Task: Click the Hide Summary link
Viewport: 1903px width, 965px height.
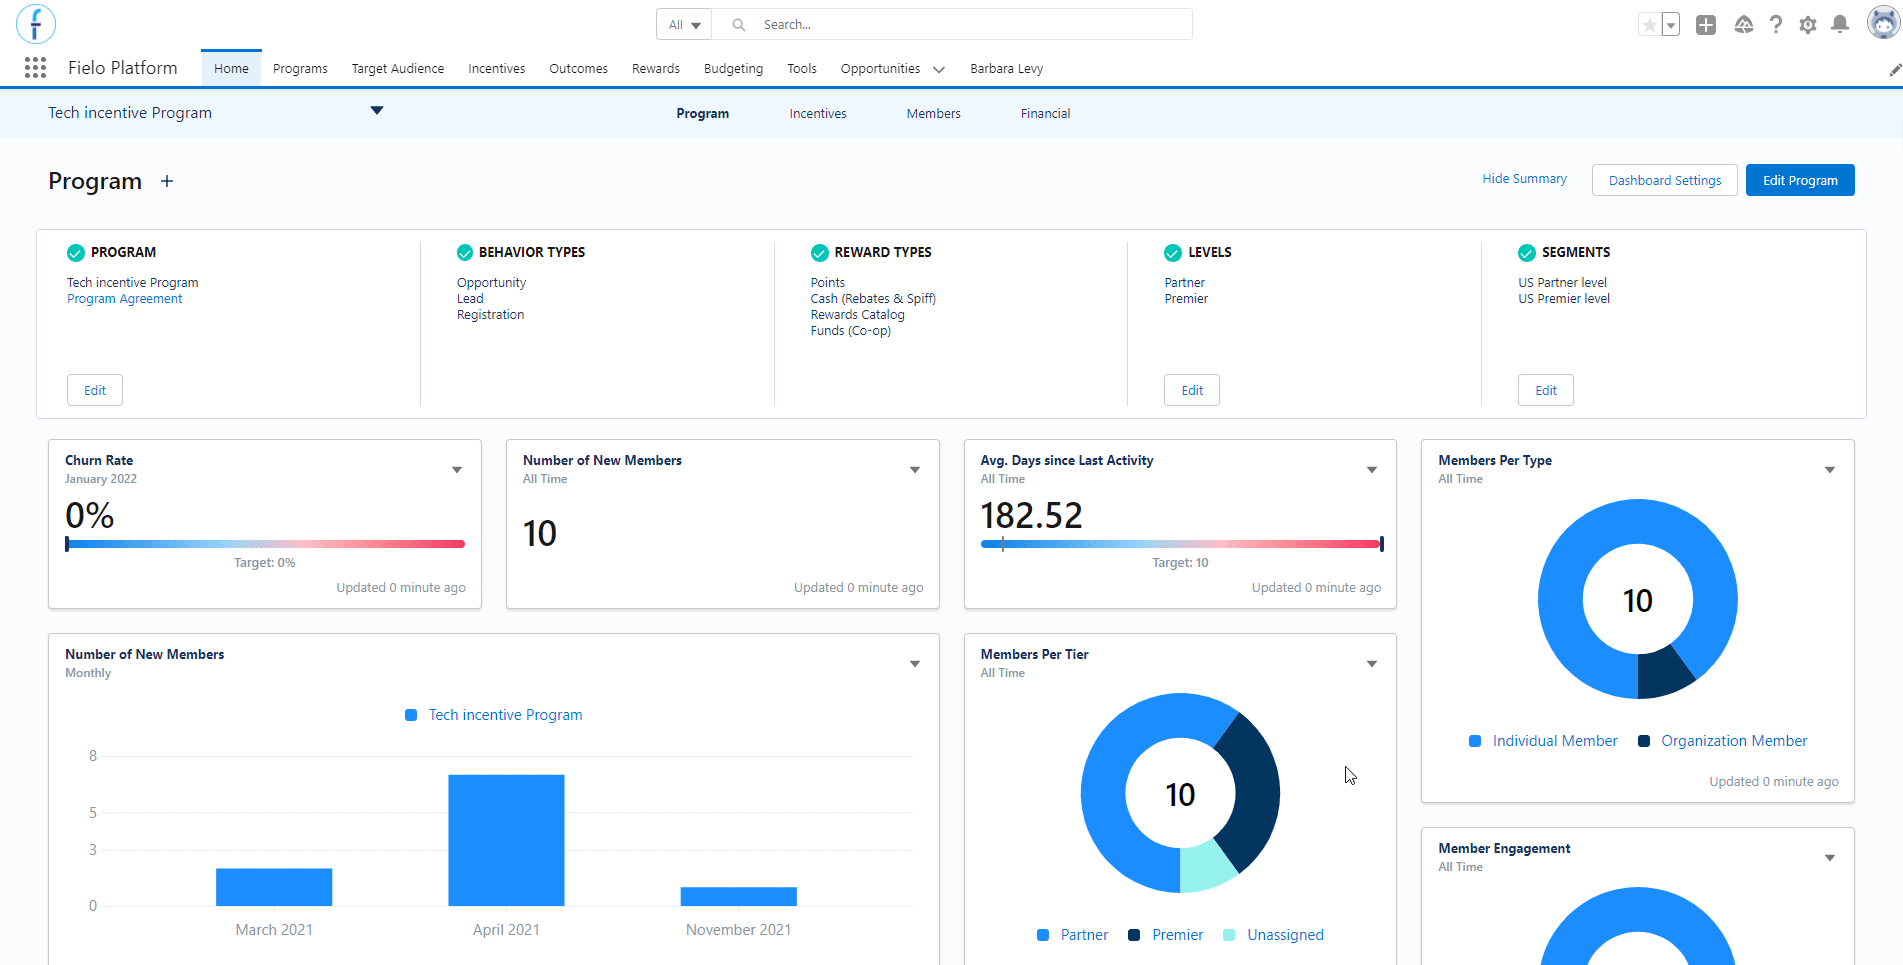Action: pos(1525,179)
